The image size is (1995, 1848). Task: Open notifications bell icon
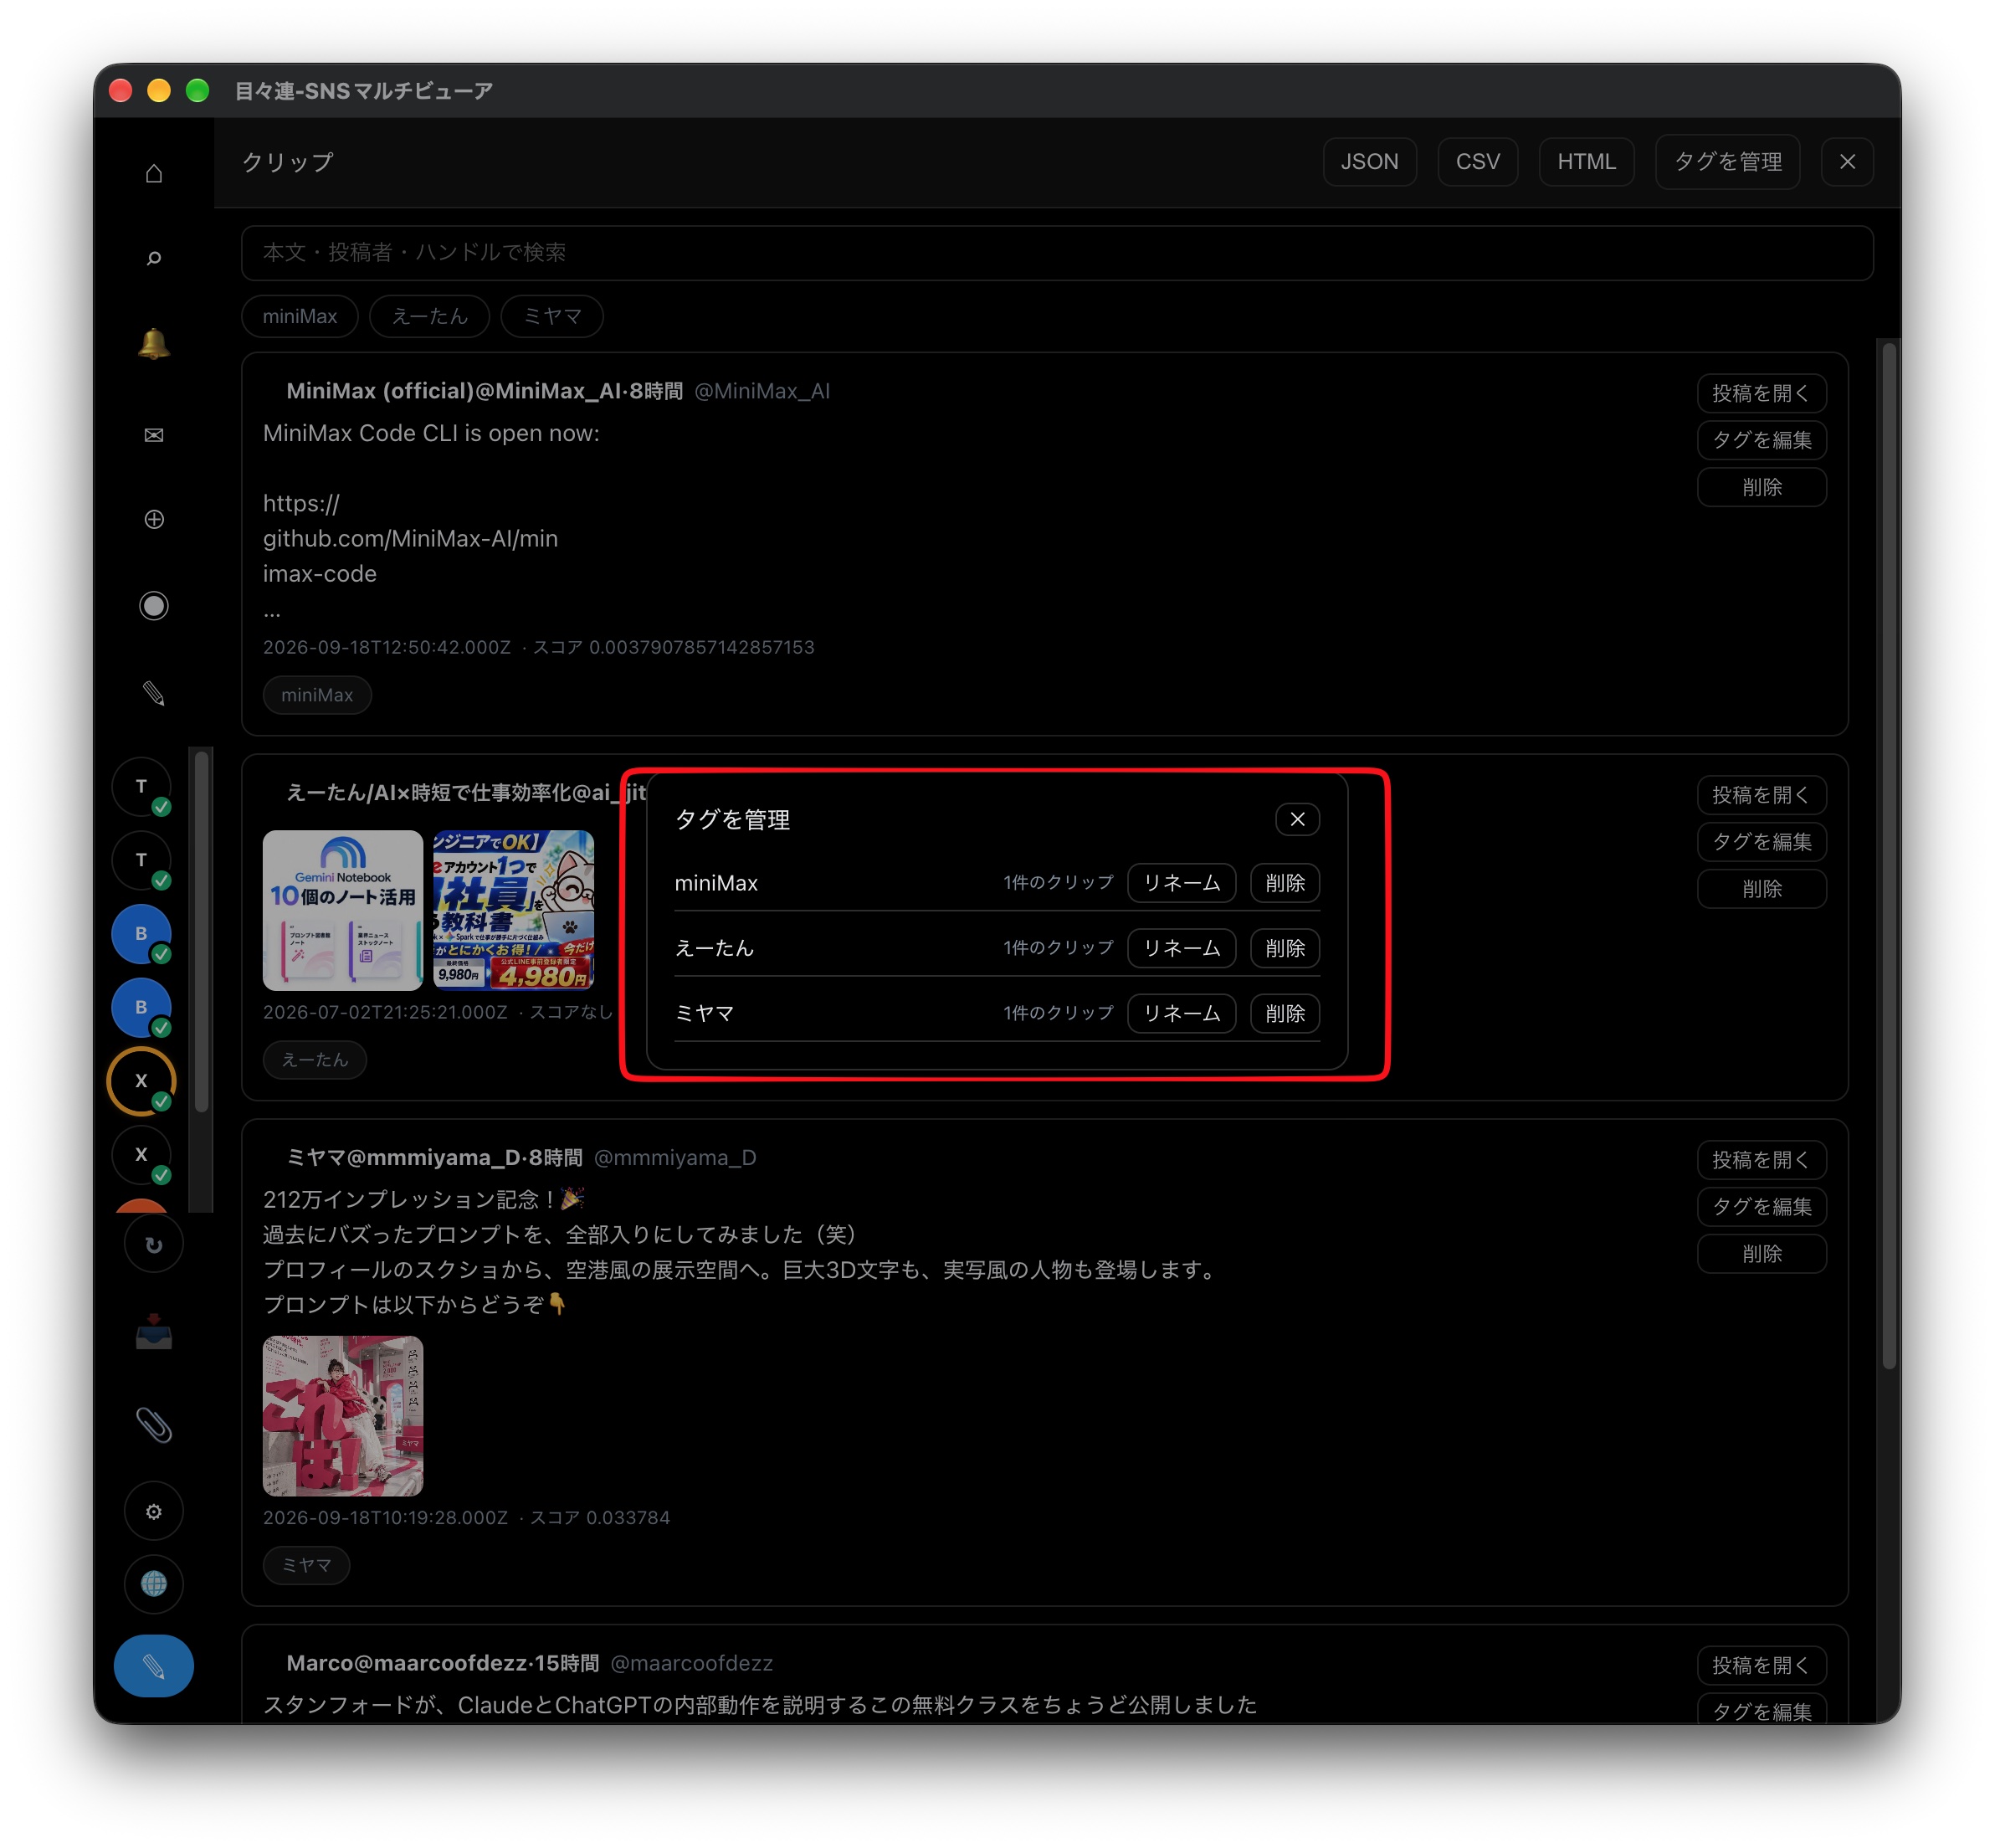(x=153, y=345)
